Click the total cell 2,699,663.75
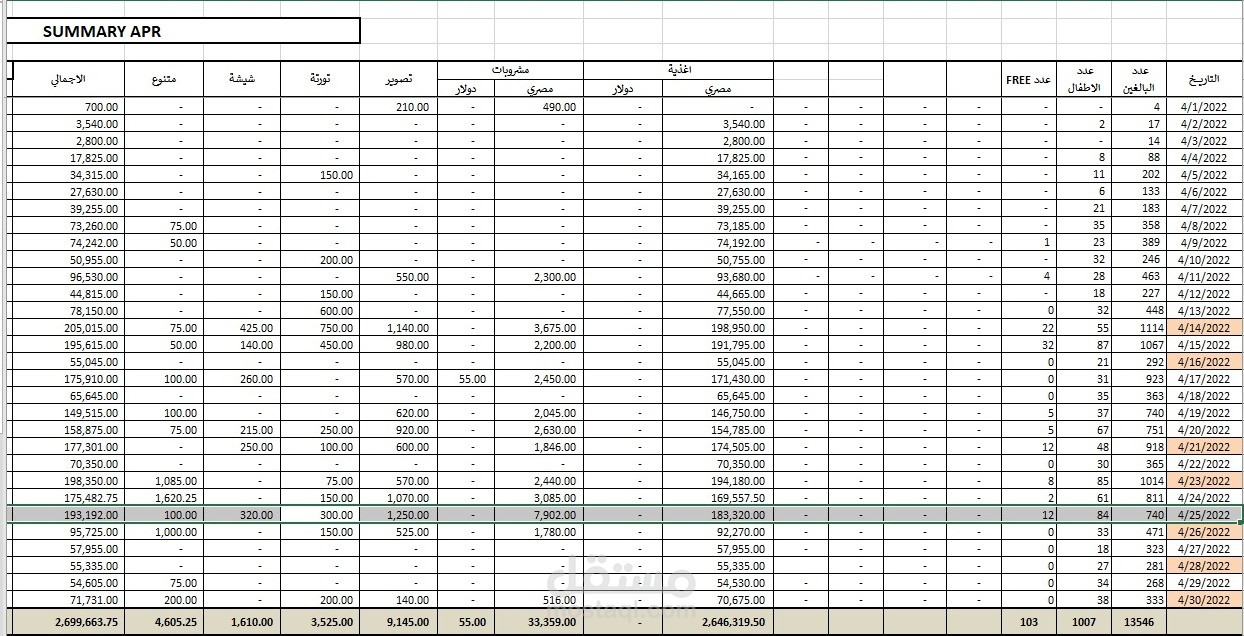 point(66,621)
